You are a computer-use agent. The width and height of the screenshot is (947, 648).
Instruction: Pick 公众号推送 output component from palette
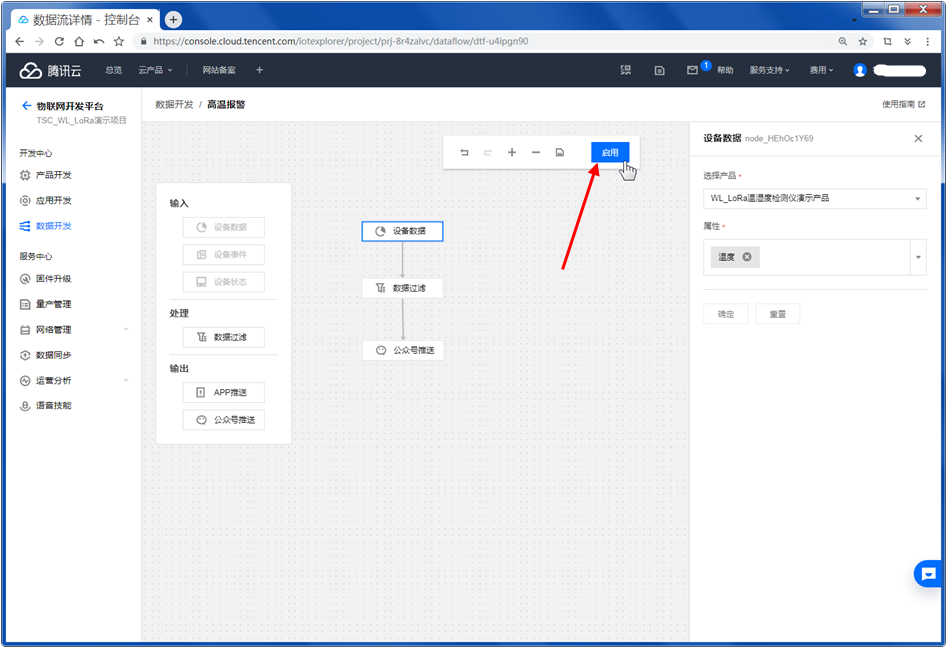click(x=223, y=420)
